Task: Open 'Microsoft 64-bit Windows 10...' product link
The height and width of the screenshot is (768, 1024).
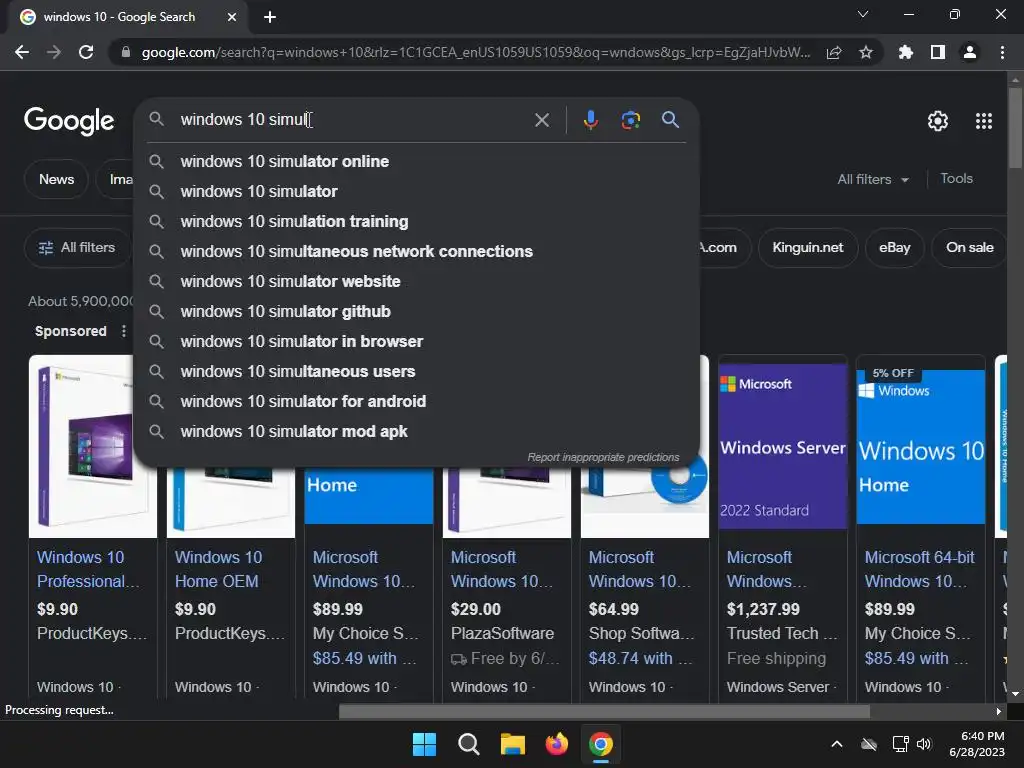Action: click(919, 569)
